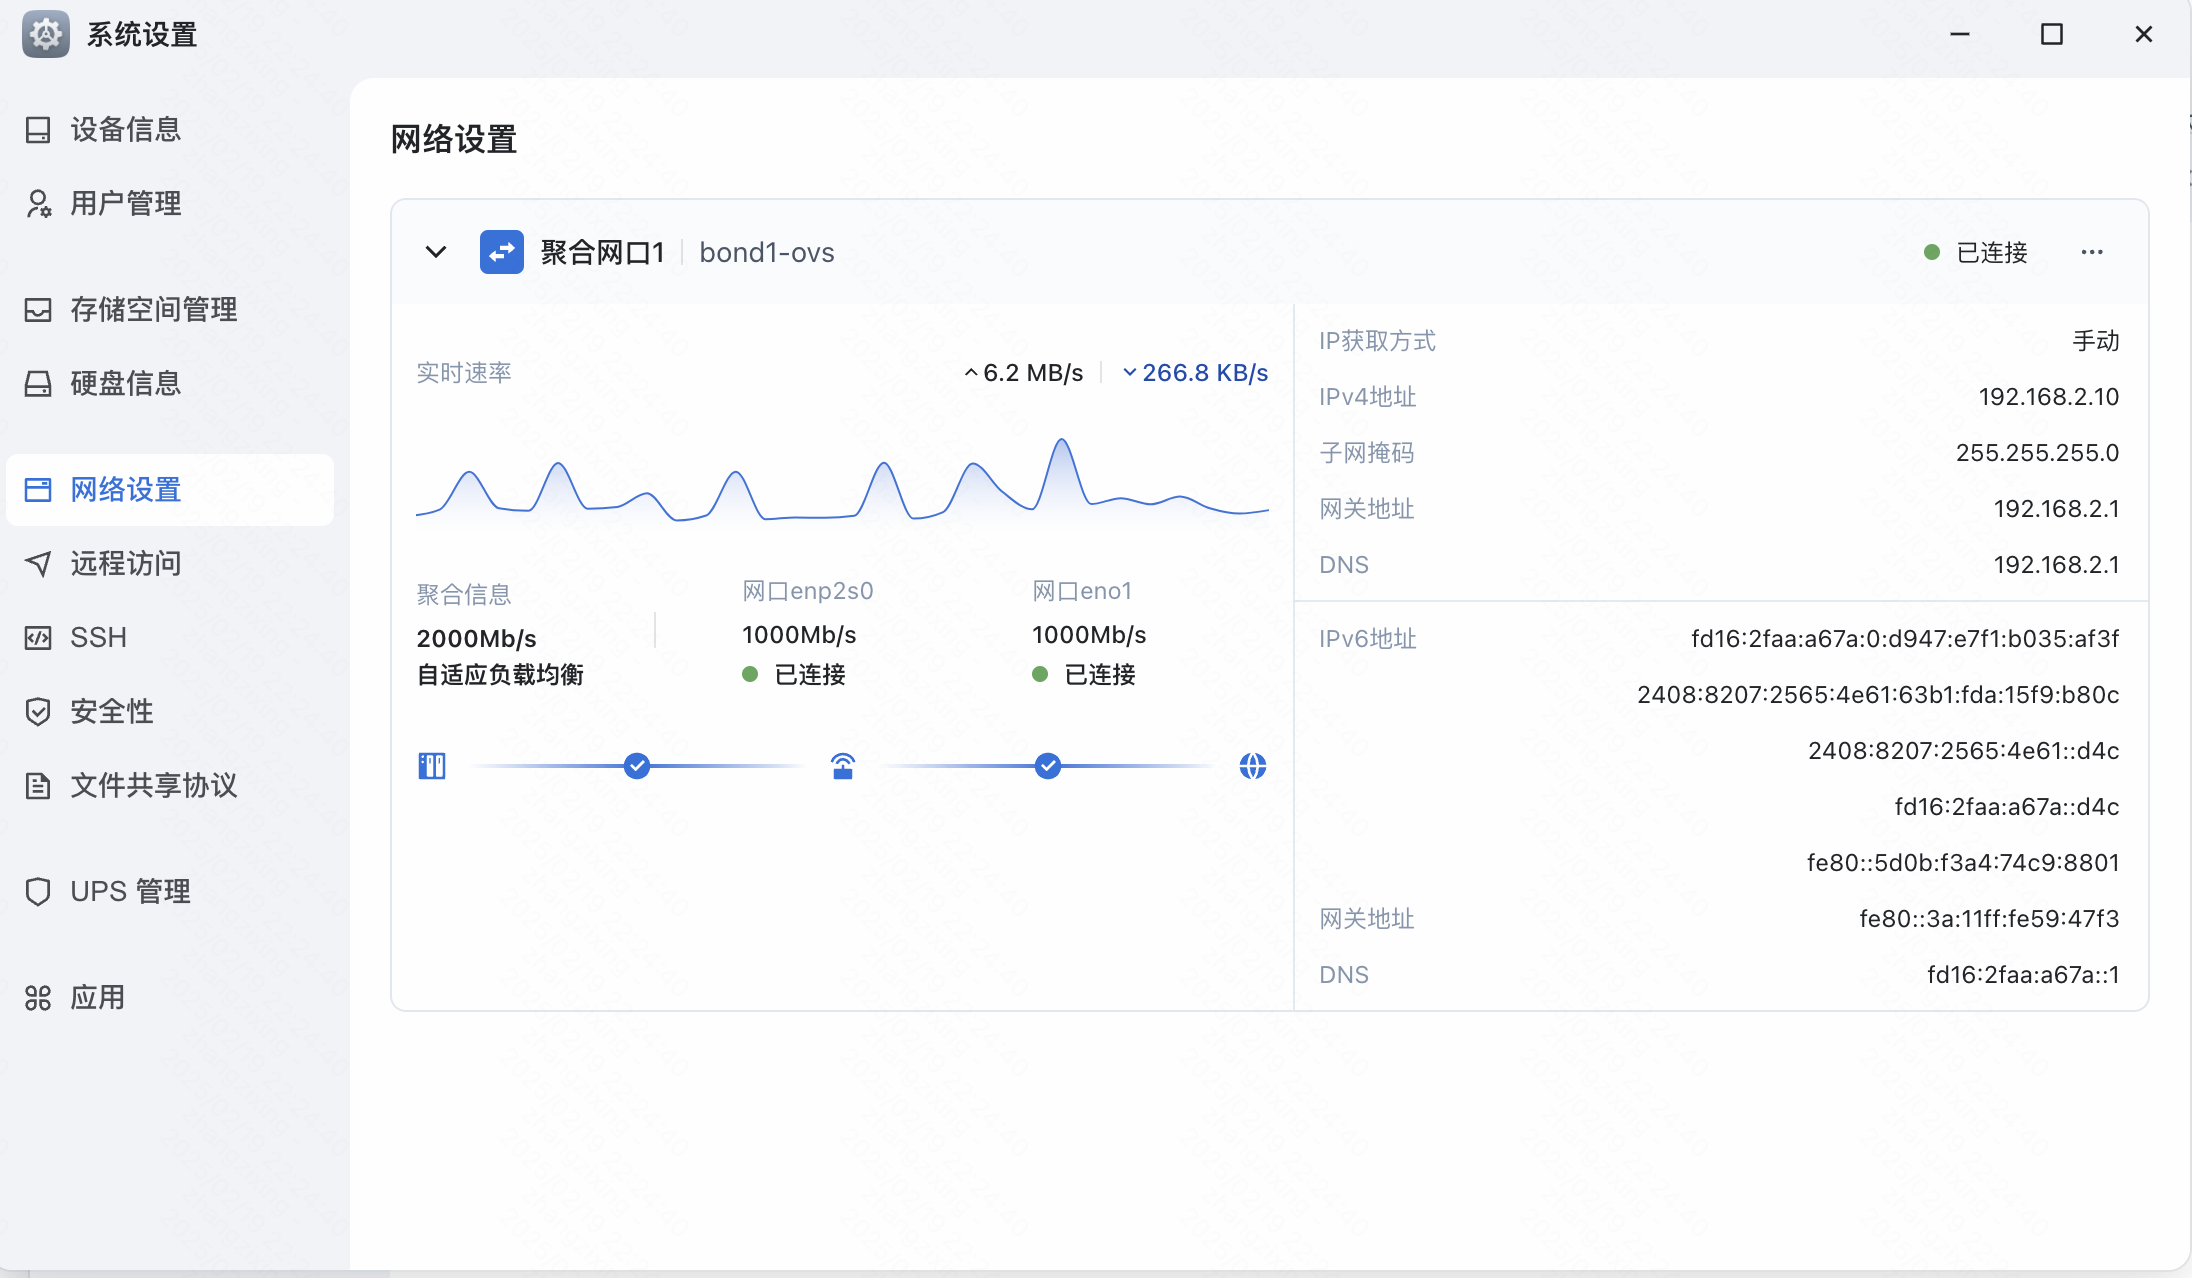The width and height of the screenshot is (2192, 1278).
Task: Open the SSH settings page
Action: tap(170, 638)
